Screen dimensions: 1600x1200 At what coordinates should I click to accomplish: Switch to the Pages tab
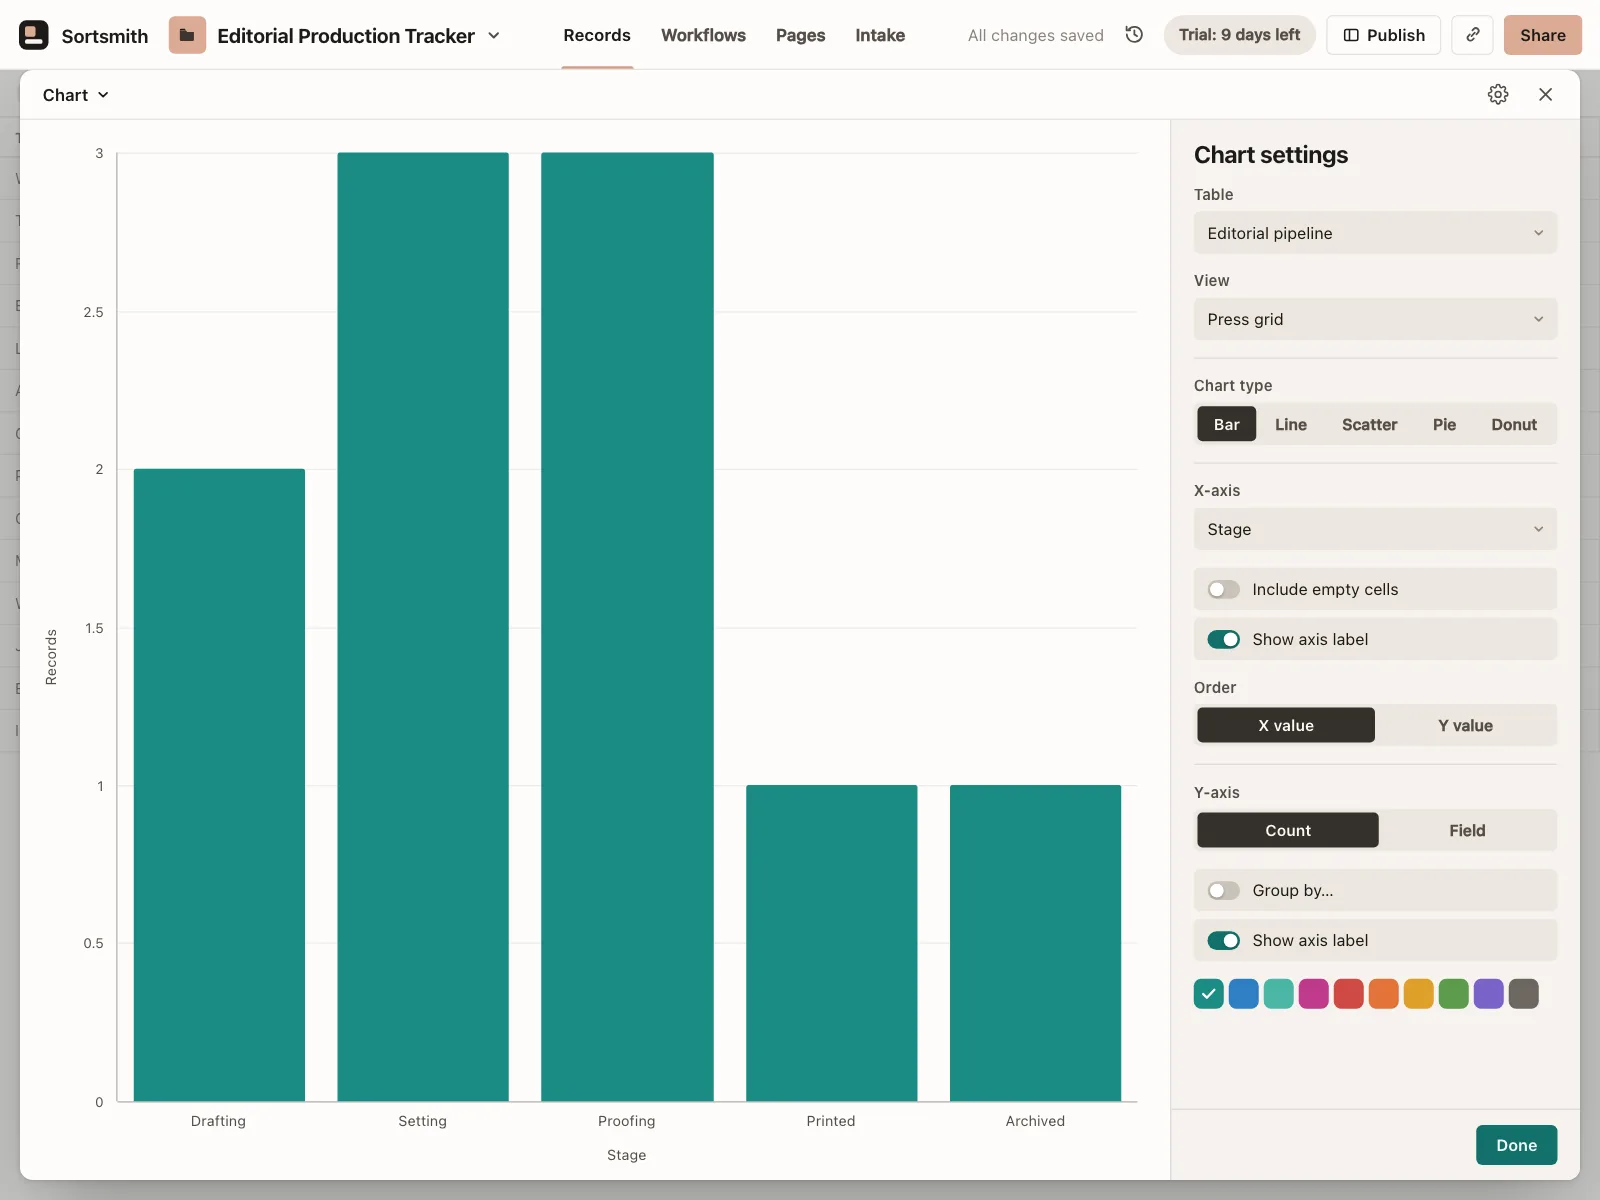(800, 35)
